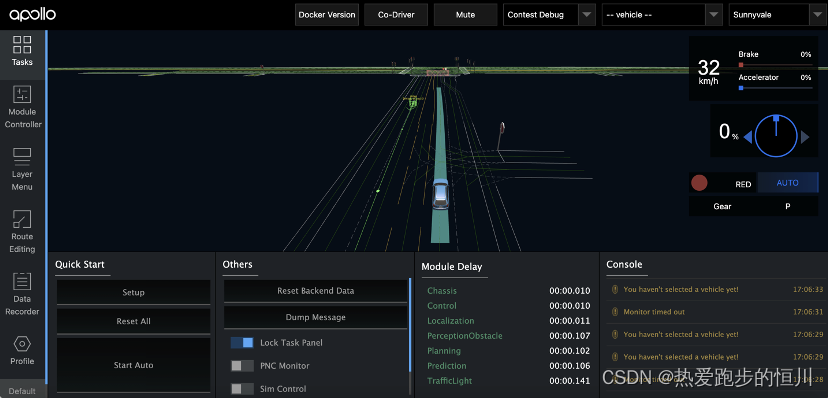Open the Route Editing sidebar icon
The image size is (828, 398).
(22, 232)
